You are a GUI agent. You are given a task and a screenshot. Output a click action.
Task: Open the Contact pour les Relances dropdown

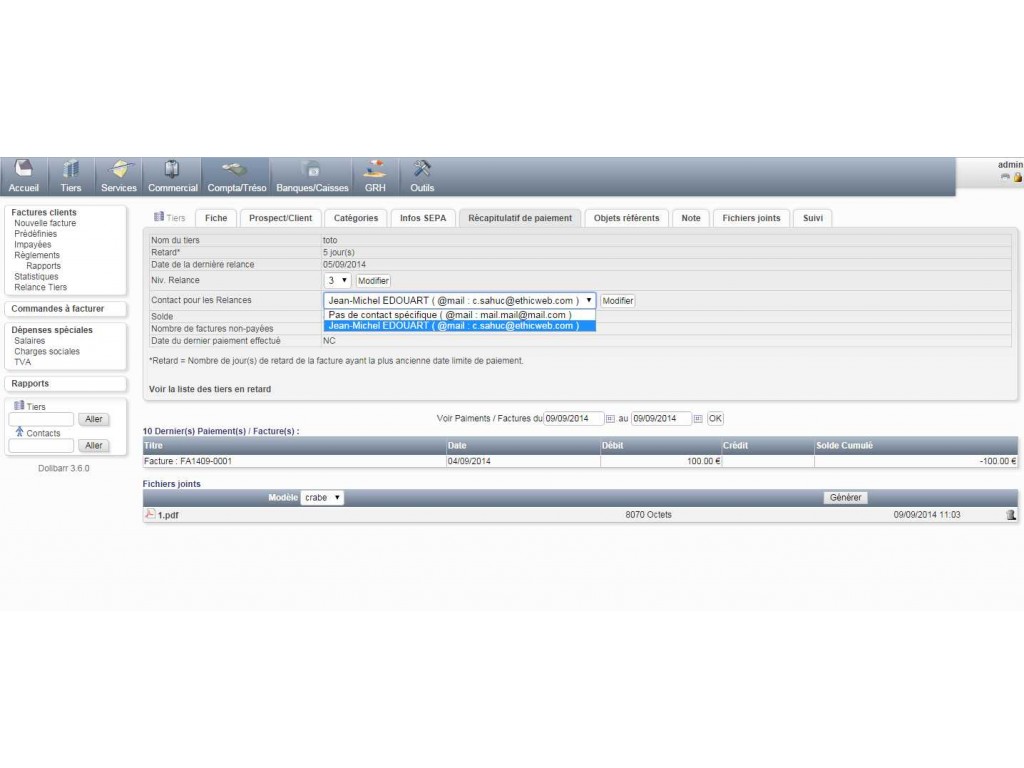[x=460, y=300]
